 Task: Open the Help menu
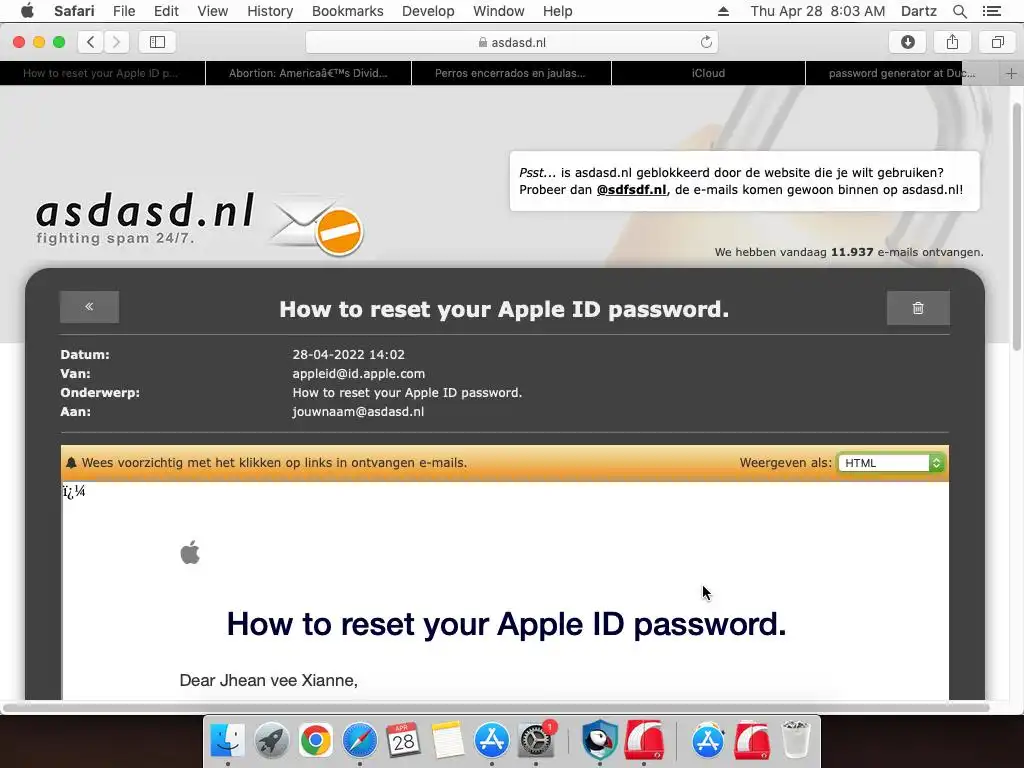pos(558,11)
